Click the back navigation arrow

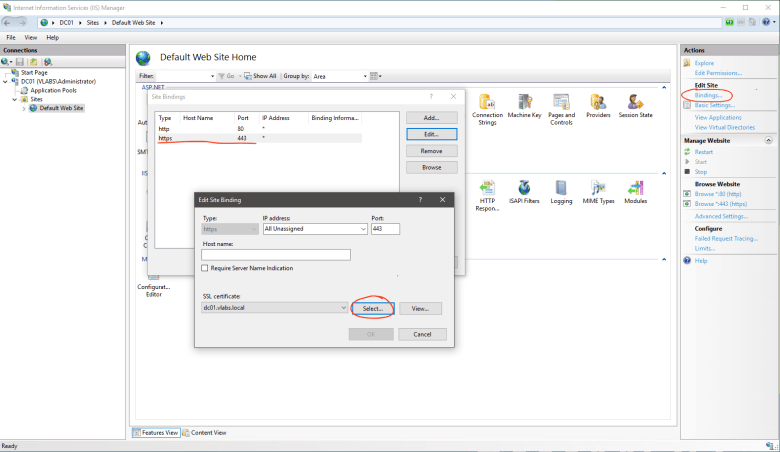(x=7, y=22)
